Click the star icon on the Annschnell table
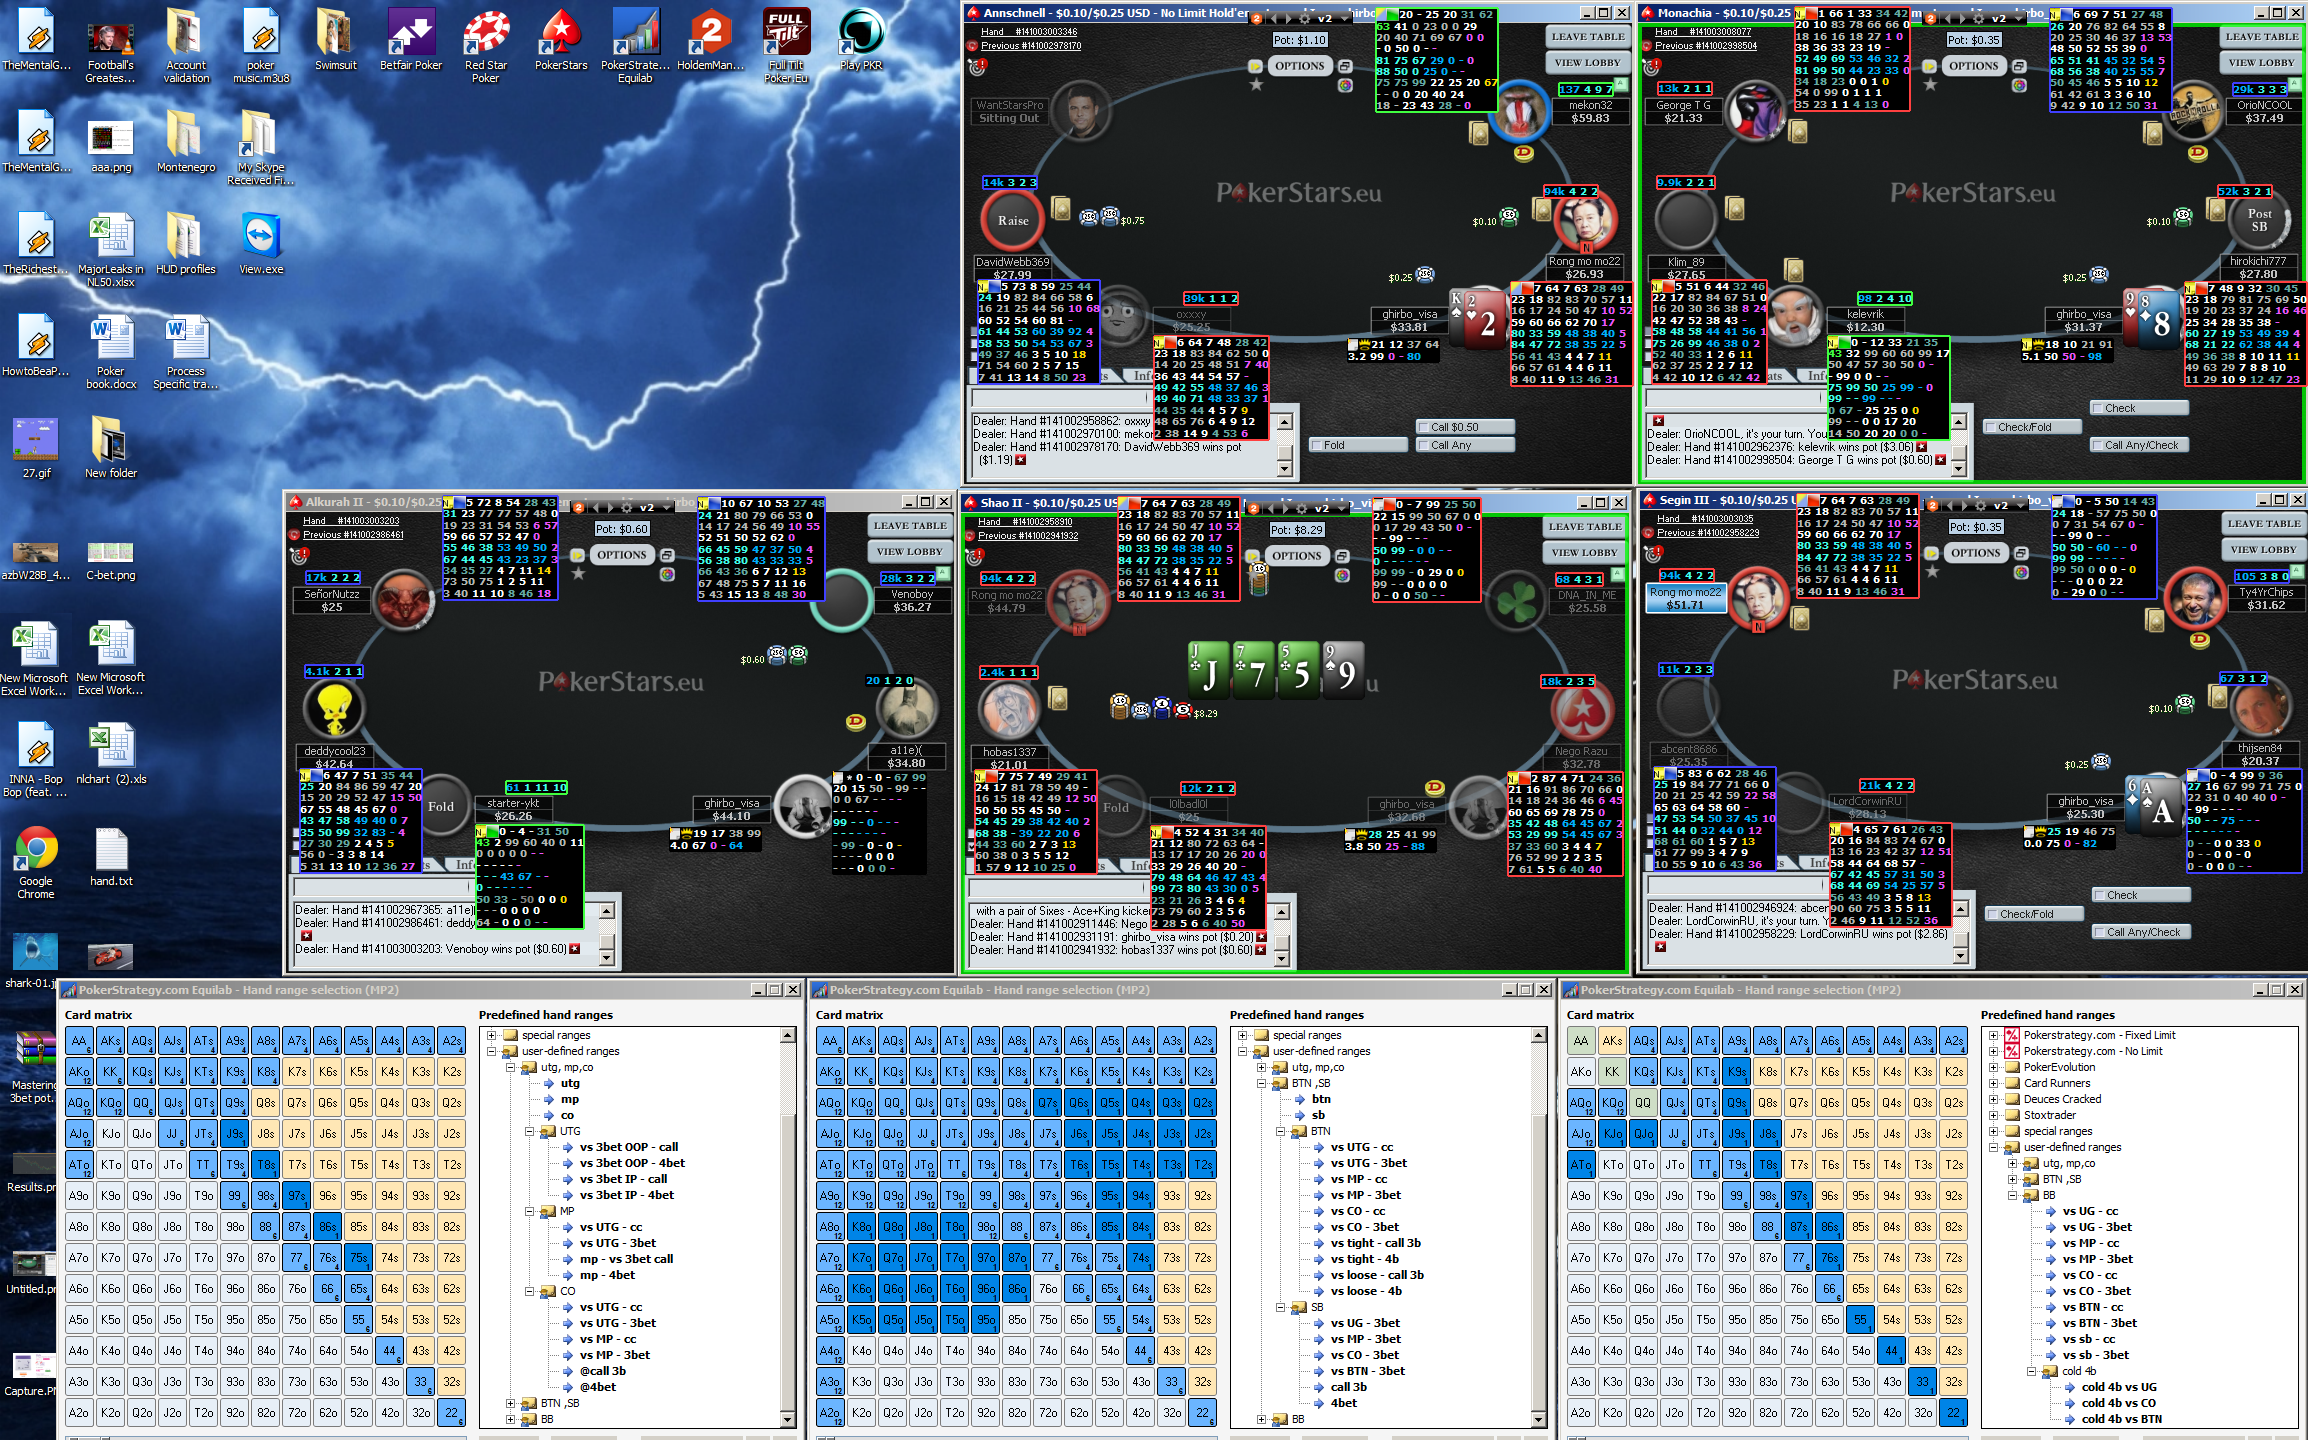The image size is (2308, 1440). (x=1256, y=85)
